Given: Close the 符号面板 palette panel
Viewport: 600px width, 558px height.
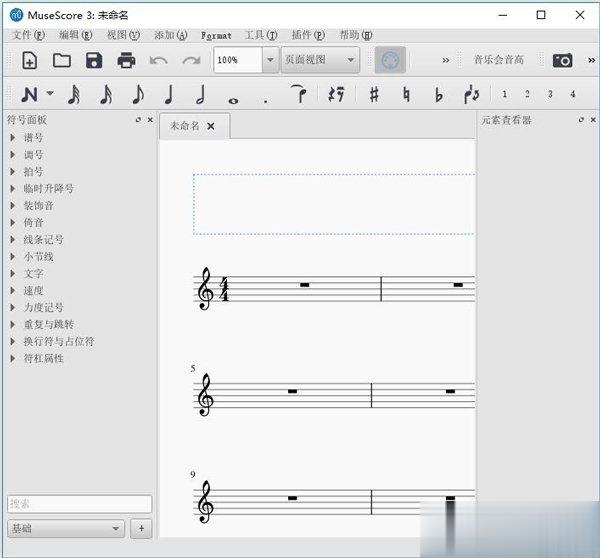Looking at the screenshot, I should (150, 120).
